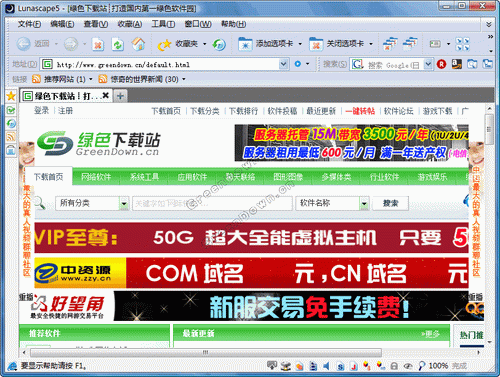This screenshot has width=500, height=377.
Task: Click the Home page toolbar icon
Action: click(x=138, y=44)
